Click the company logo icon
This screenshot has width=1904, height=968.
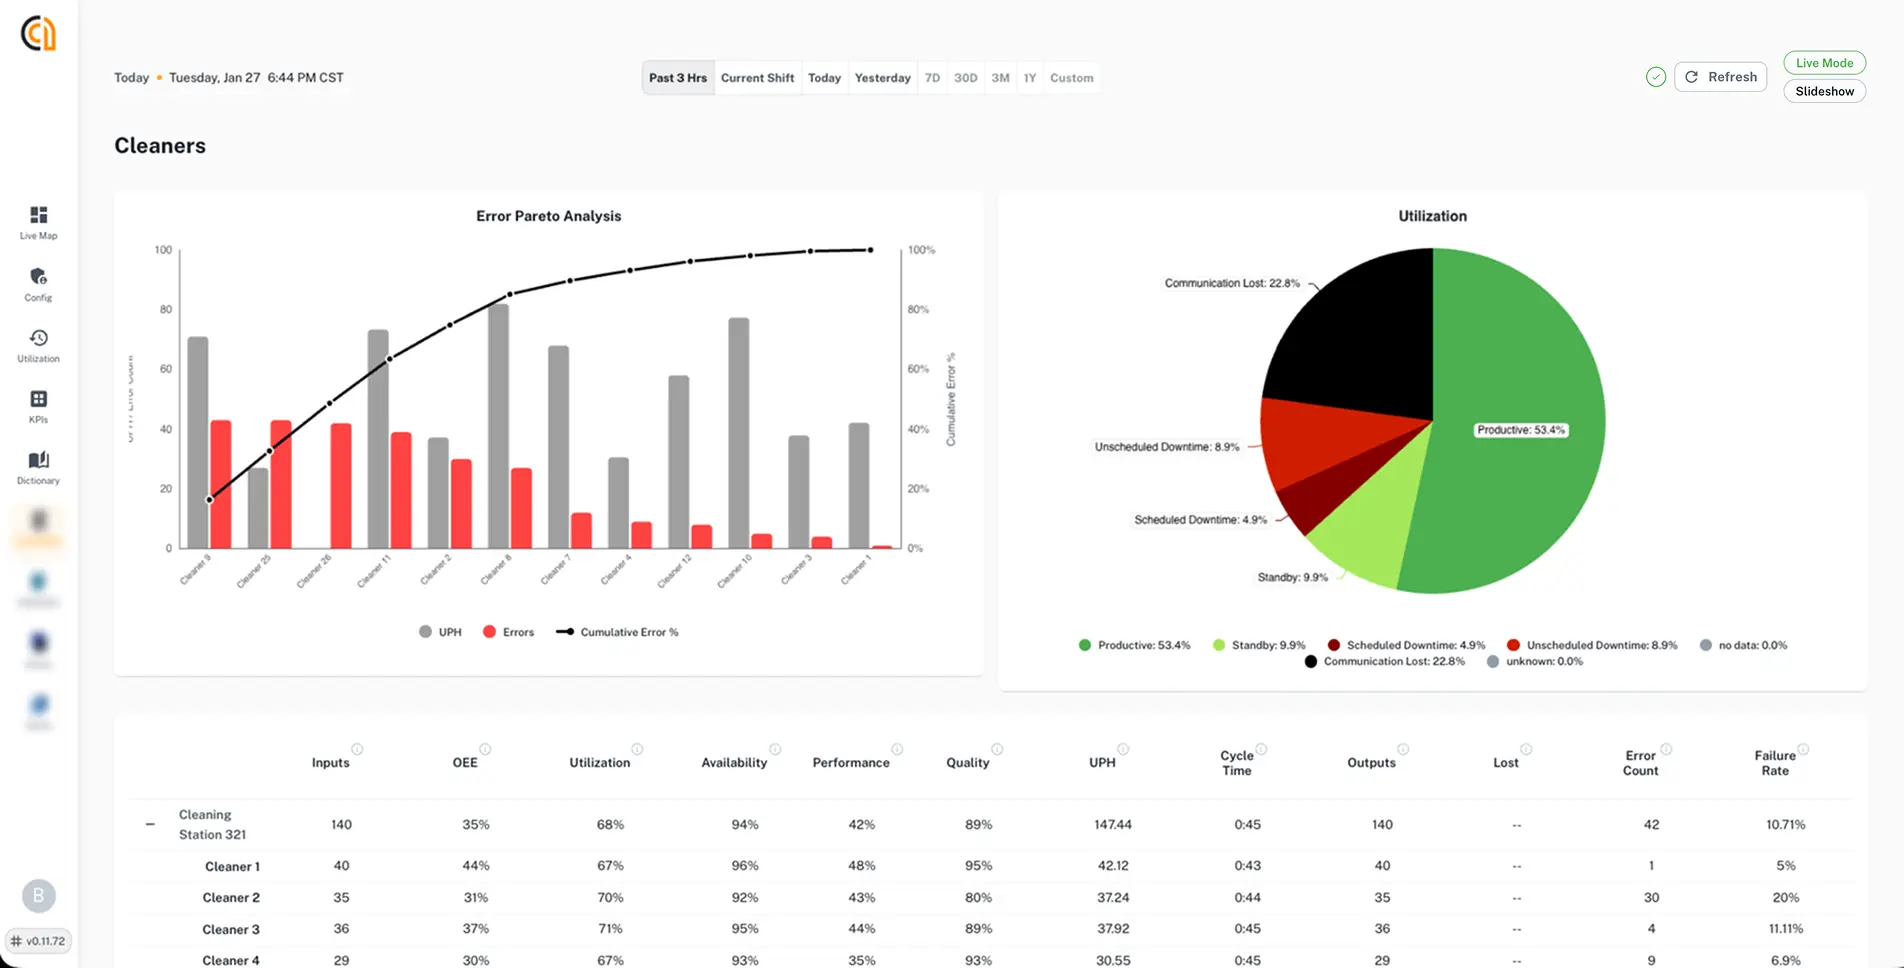coord(38,33)
